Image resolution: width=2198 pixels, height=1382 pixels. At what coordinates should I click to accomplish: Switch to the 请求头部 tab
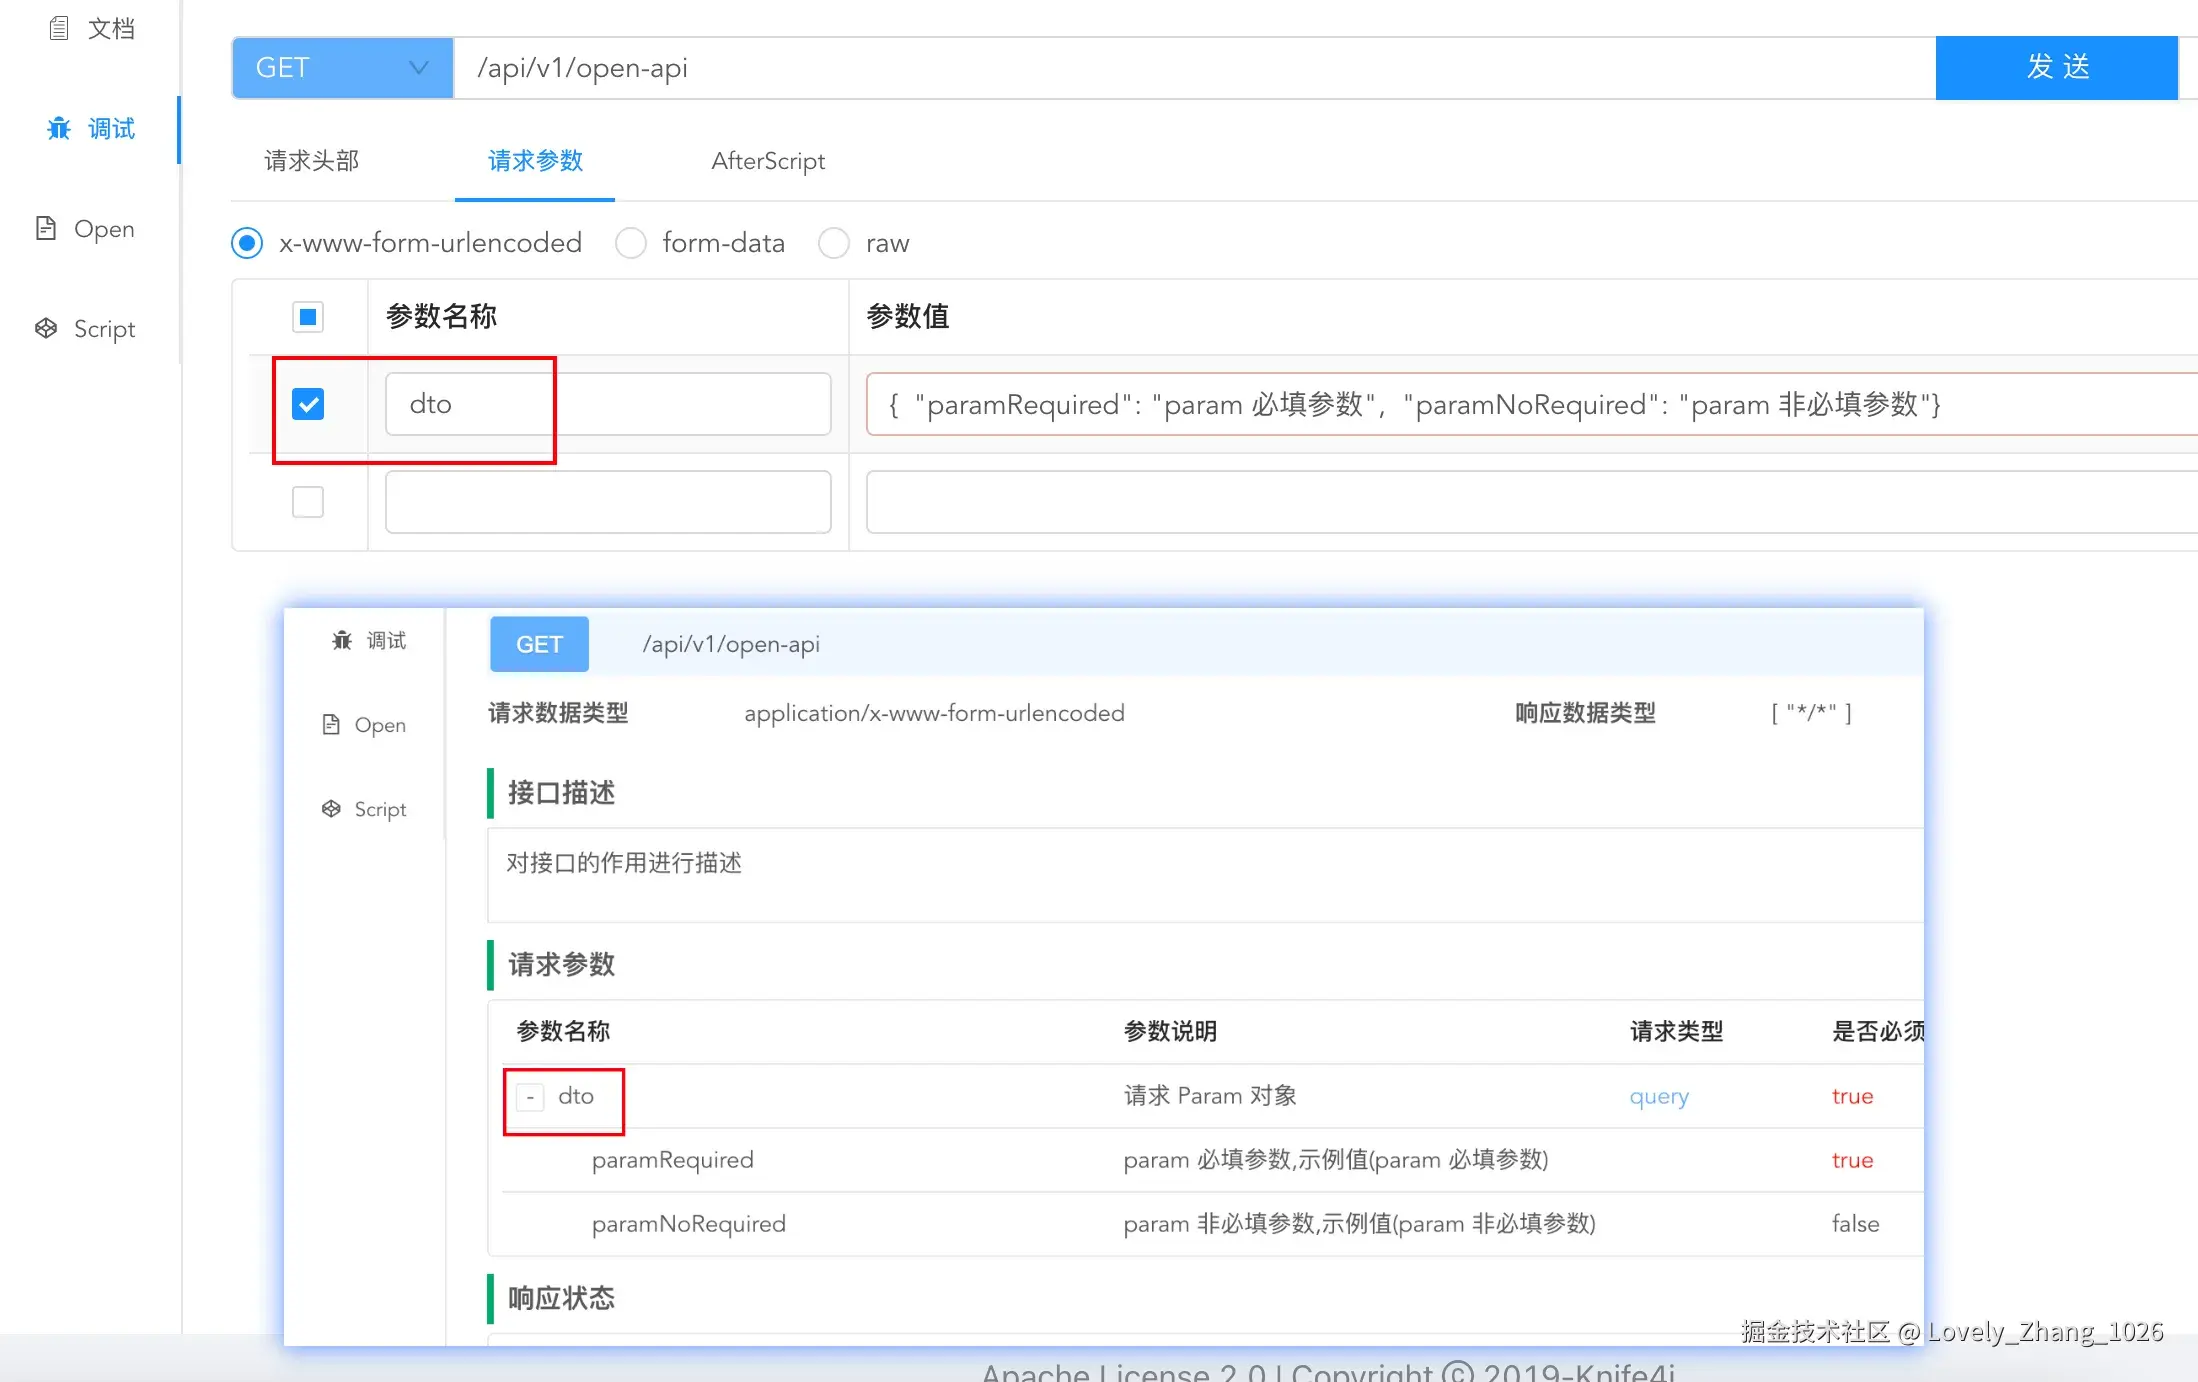[311, 161]
